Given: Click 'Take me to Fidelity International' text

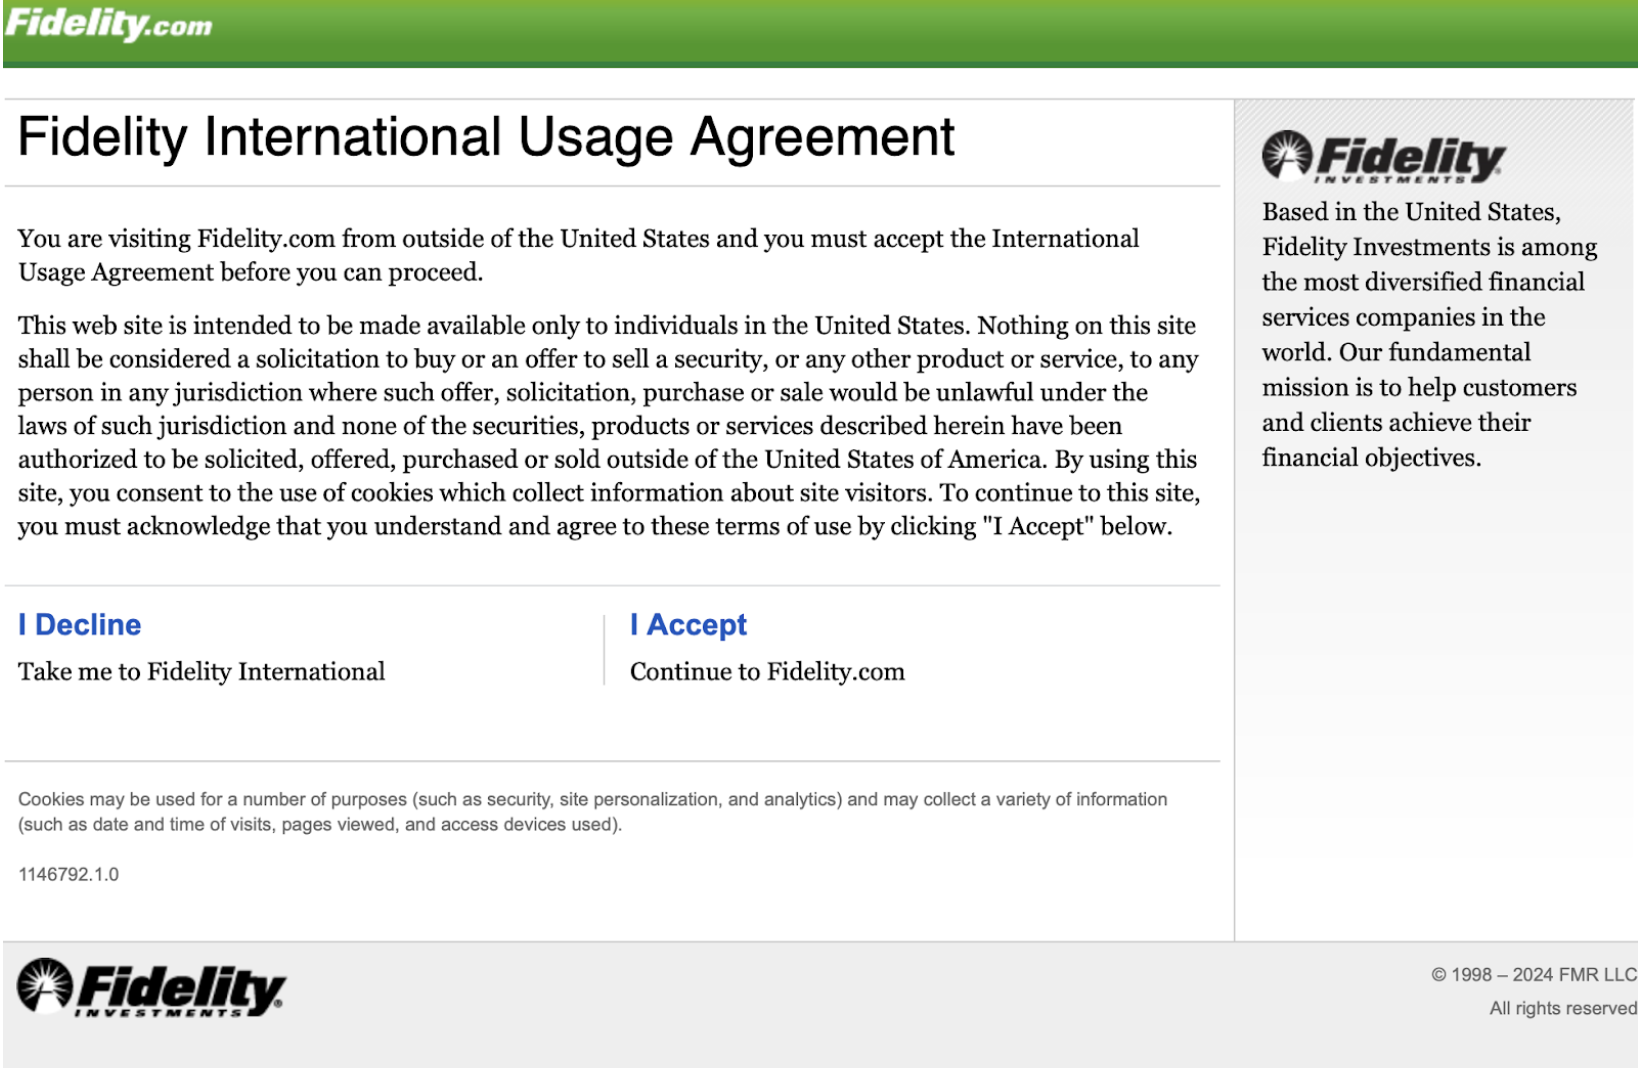Looking at the screenshot, I should coord(201,671).
